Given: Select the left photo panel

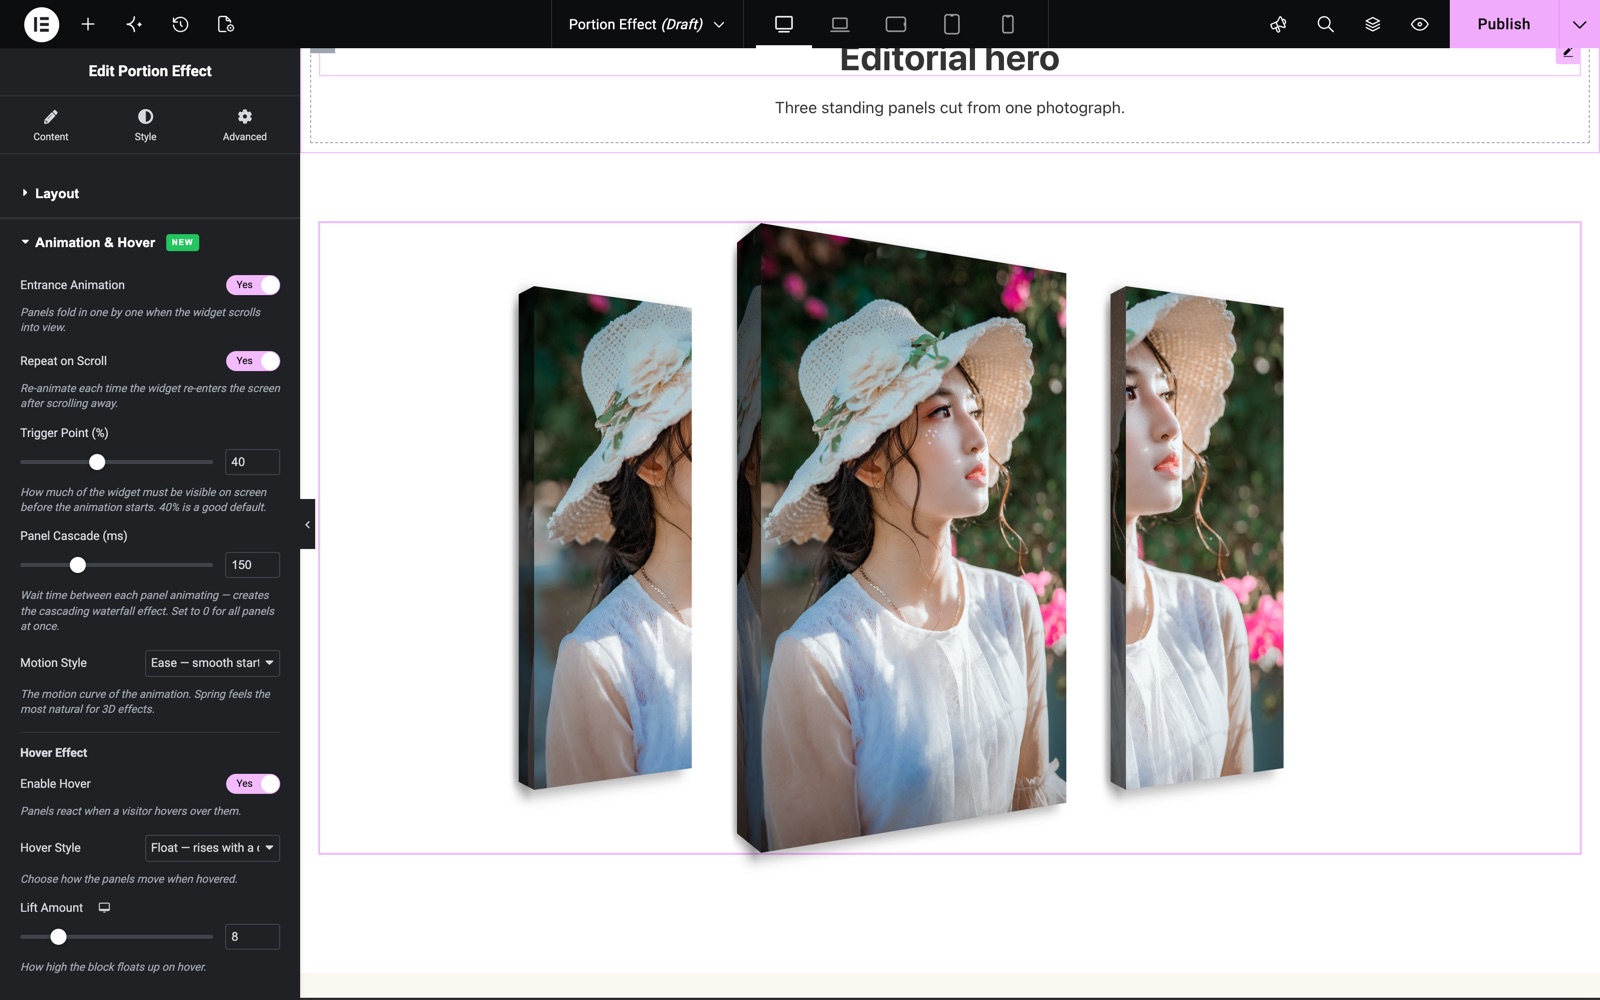Looking at the screenshot, I should pos(605,538).
